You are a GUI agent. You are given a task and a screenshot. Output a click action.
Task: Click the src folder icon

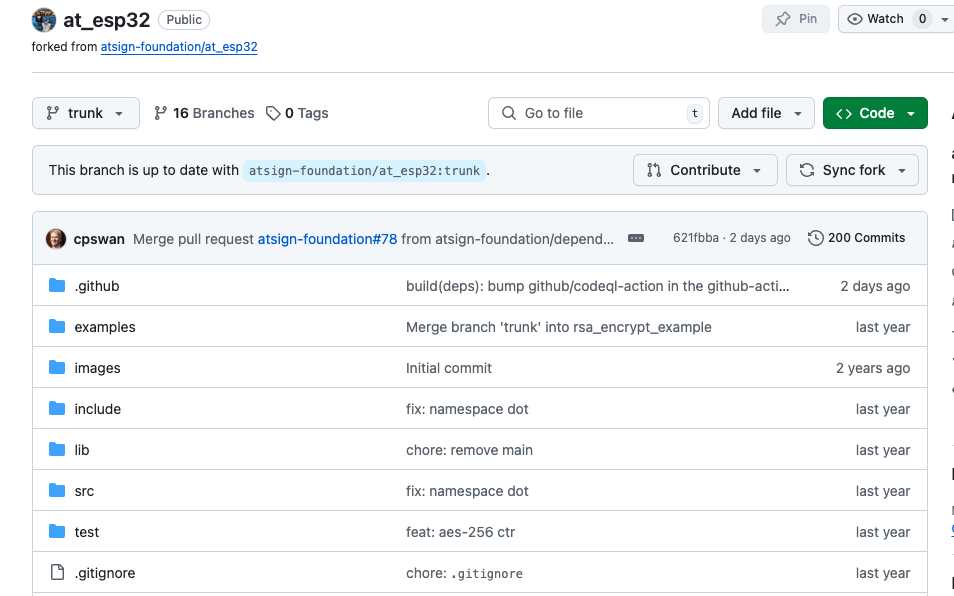[x=57, y=490]
